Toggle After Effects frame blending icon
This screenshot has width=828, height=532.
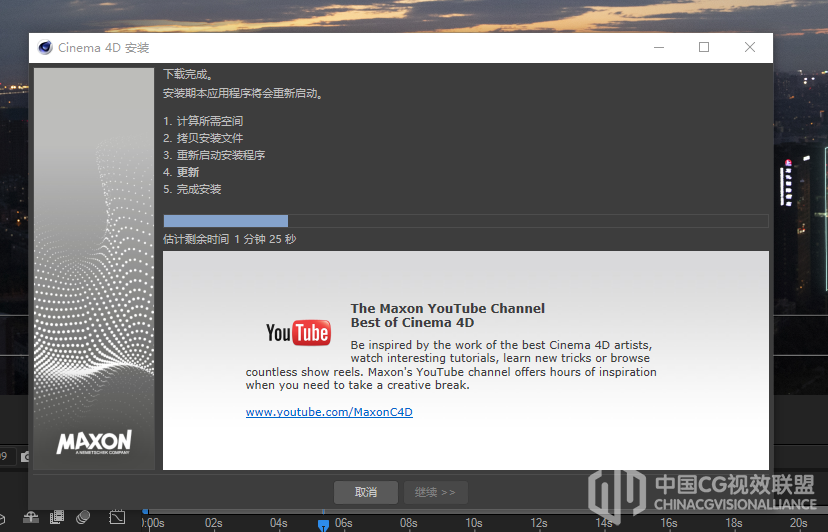coord(57,517)
